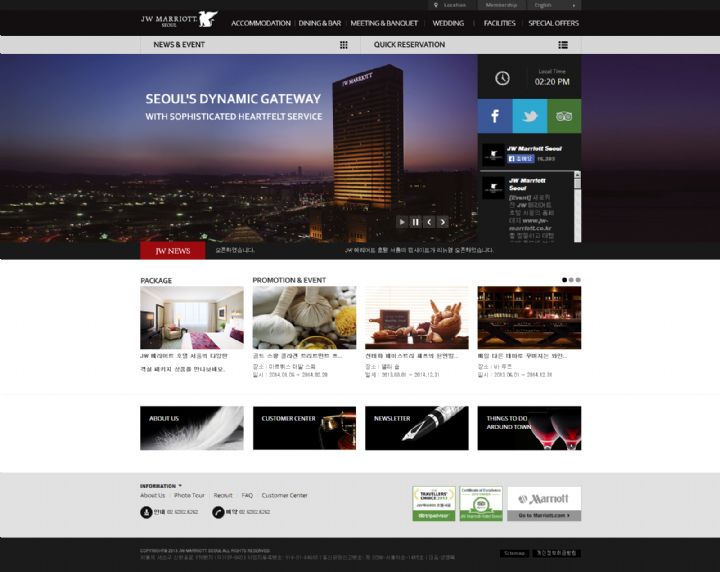Expand the Quick Reservation panel
This screenshot has width=720, height=572.
click(471, 45)
